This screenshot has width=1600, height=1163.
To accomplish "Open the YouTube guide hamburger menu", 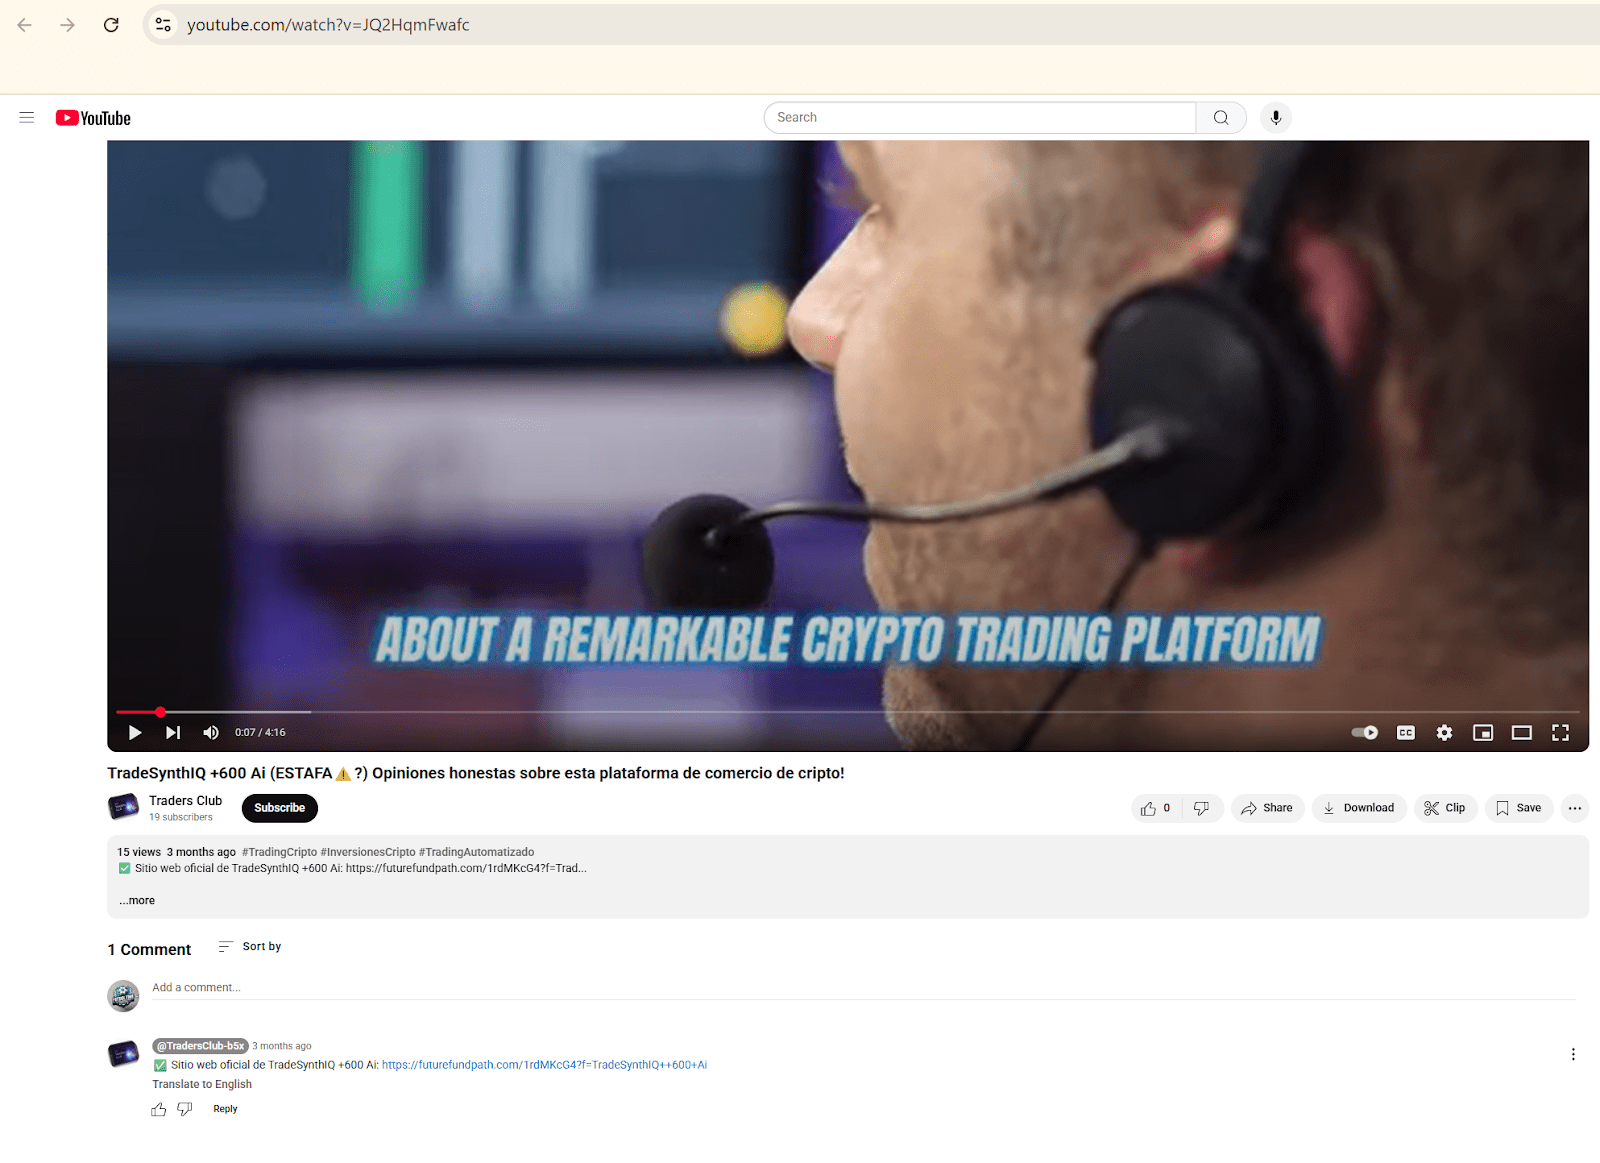I will coord(27,118).
